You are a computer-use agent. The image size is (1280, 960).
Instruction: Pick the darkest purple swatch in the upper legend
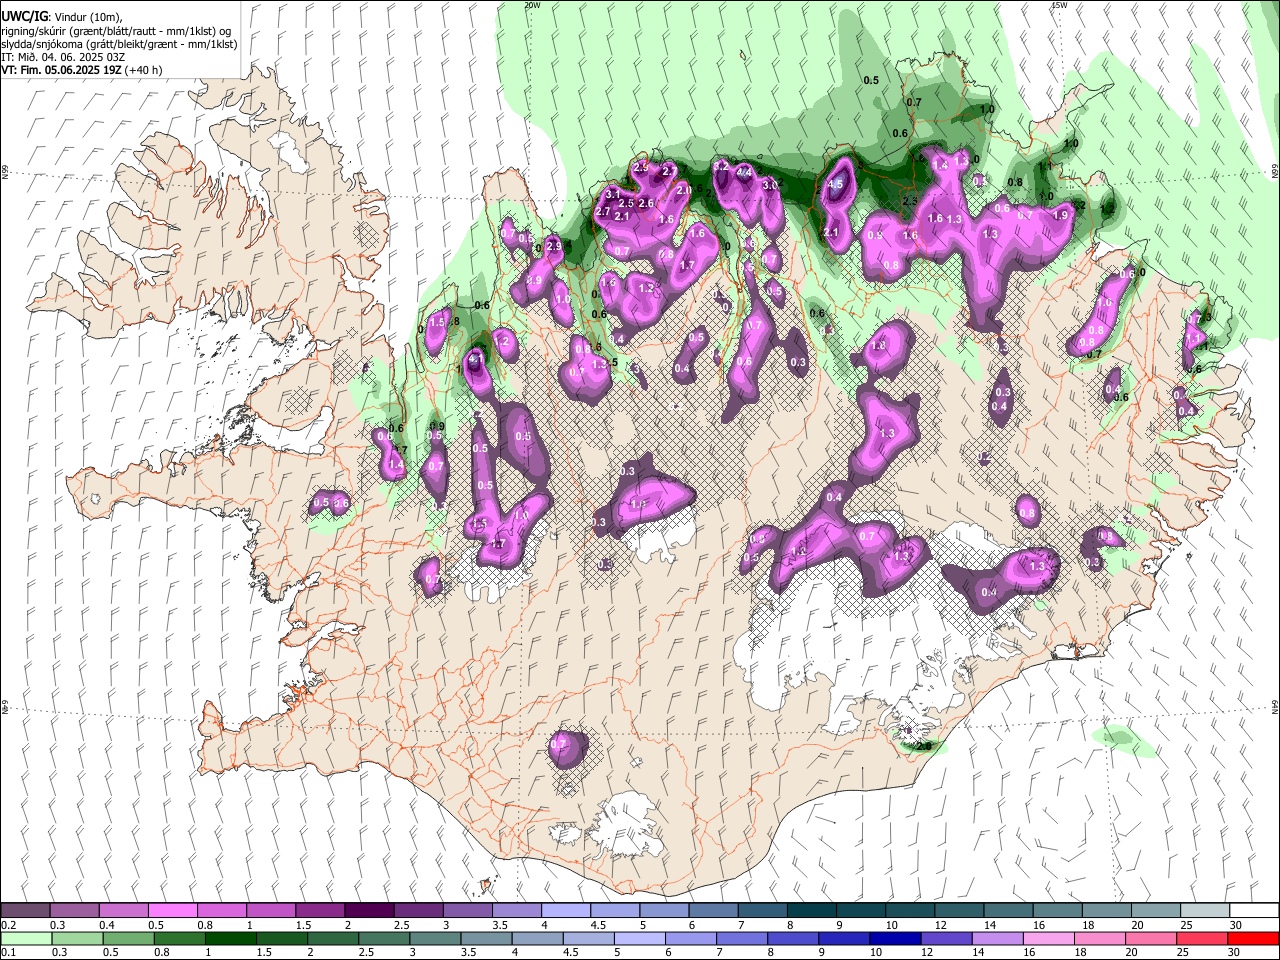pyautogui.click(x=369, y=910)
